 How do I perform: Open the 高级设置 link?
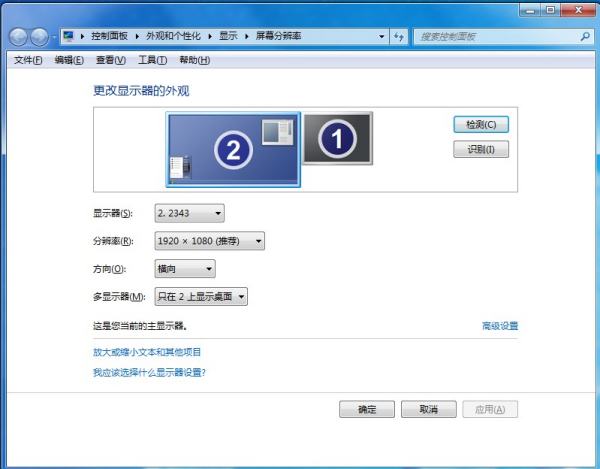pos(500,326)
